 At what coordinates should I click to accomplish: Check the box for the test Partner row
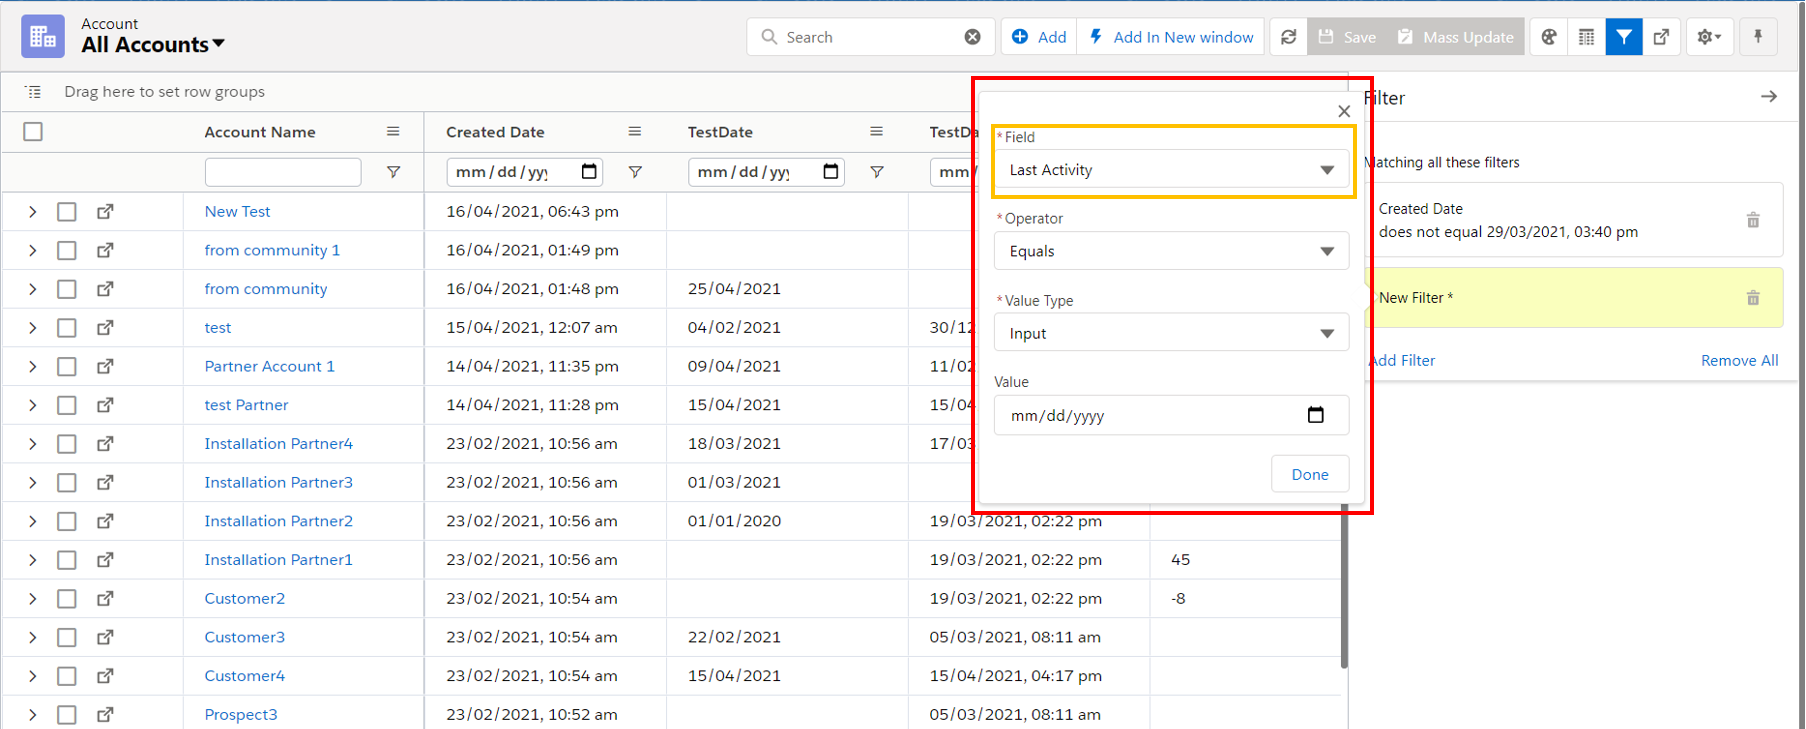67,405
